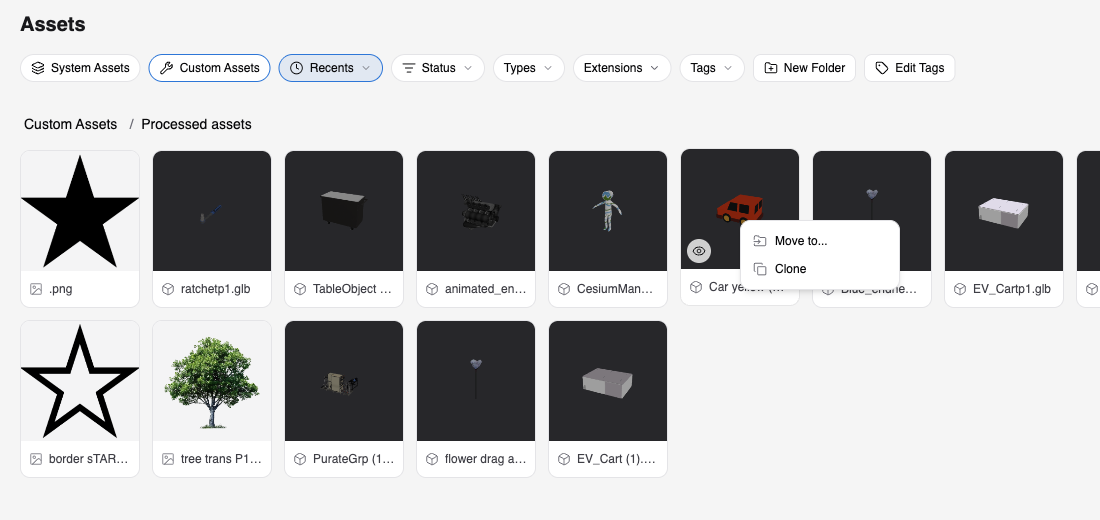Click cube icon beside PurateGrp label

tap(300, 459)
